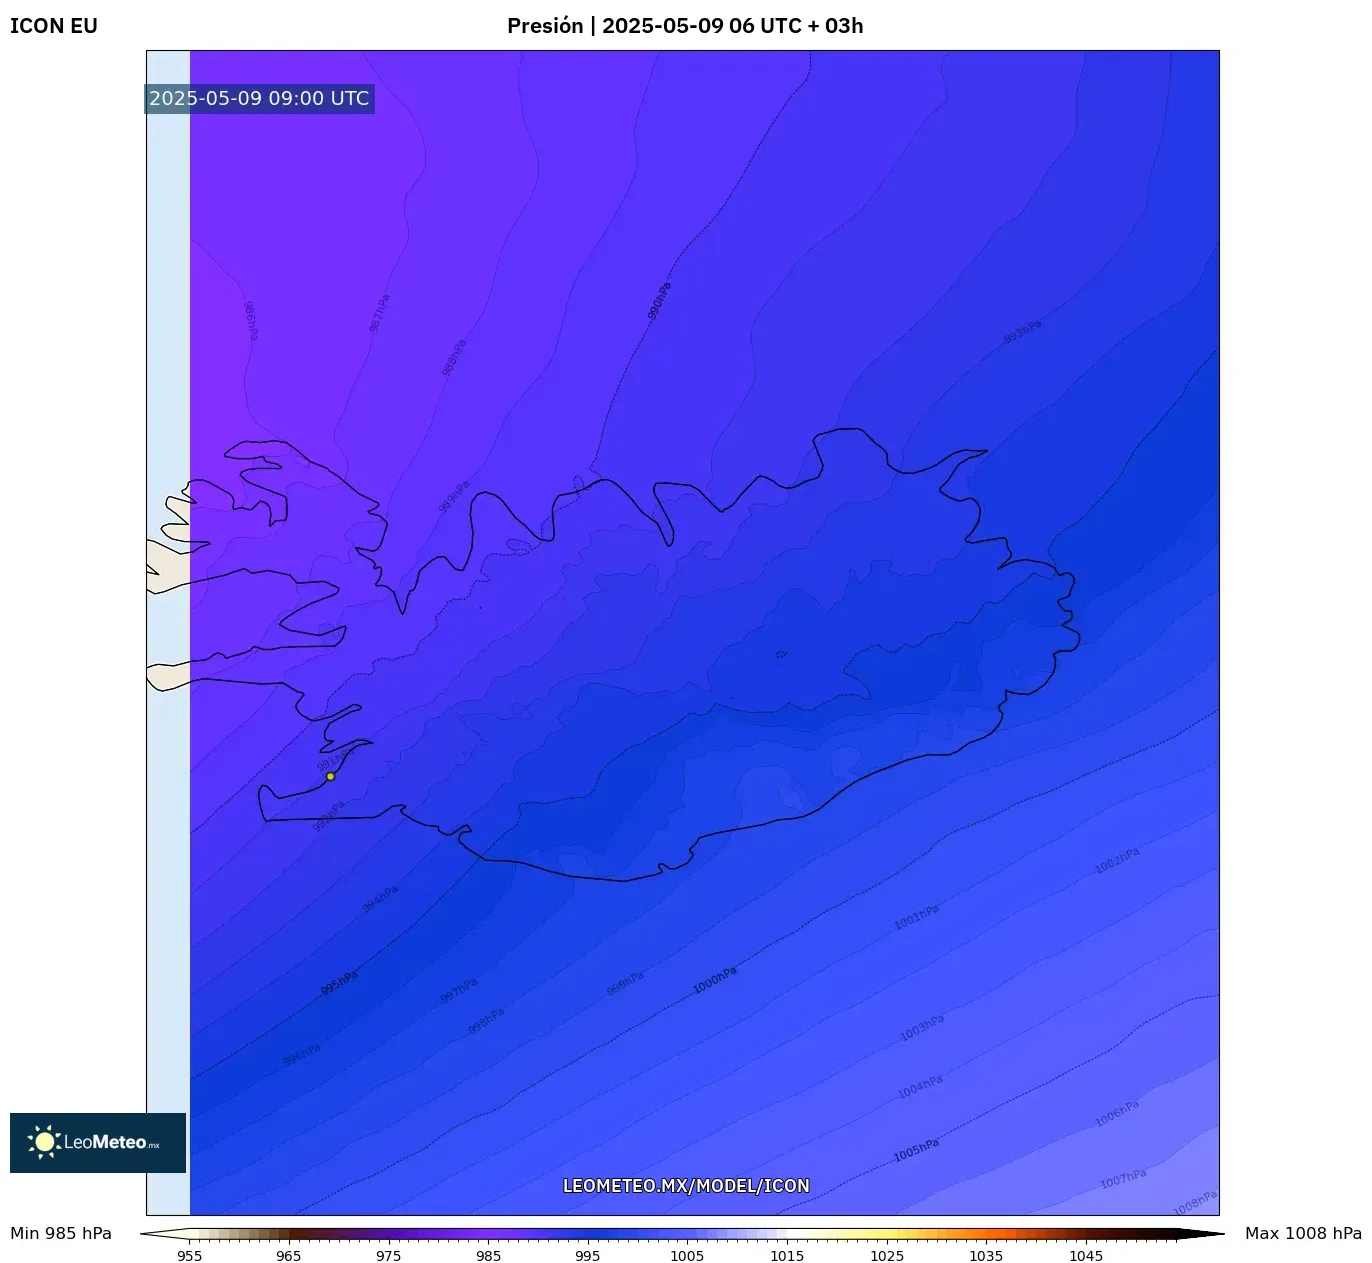This screenshot has height=1263, width=1372.
Task: Click the 1003hPa isobar label
Action: 922,1028
